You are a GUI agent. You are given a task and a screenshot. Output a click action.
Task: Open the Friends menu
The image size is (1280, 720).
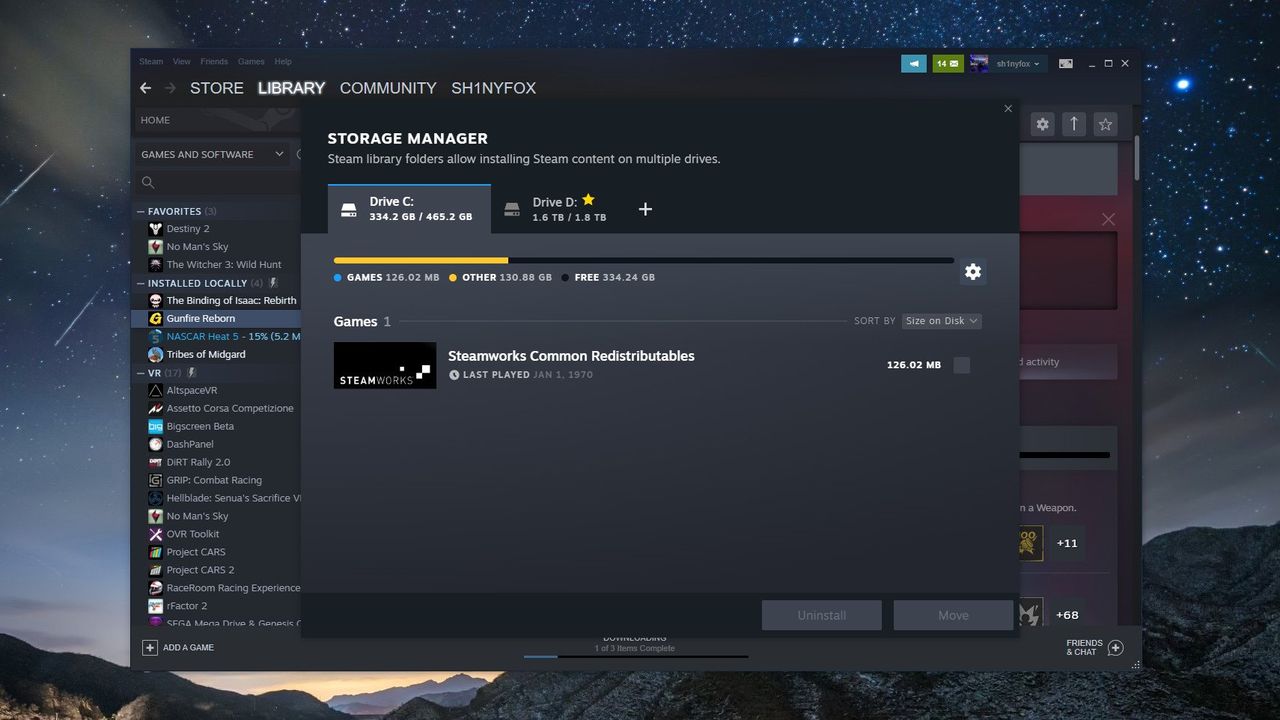pos(214,62)
